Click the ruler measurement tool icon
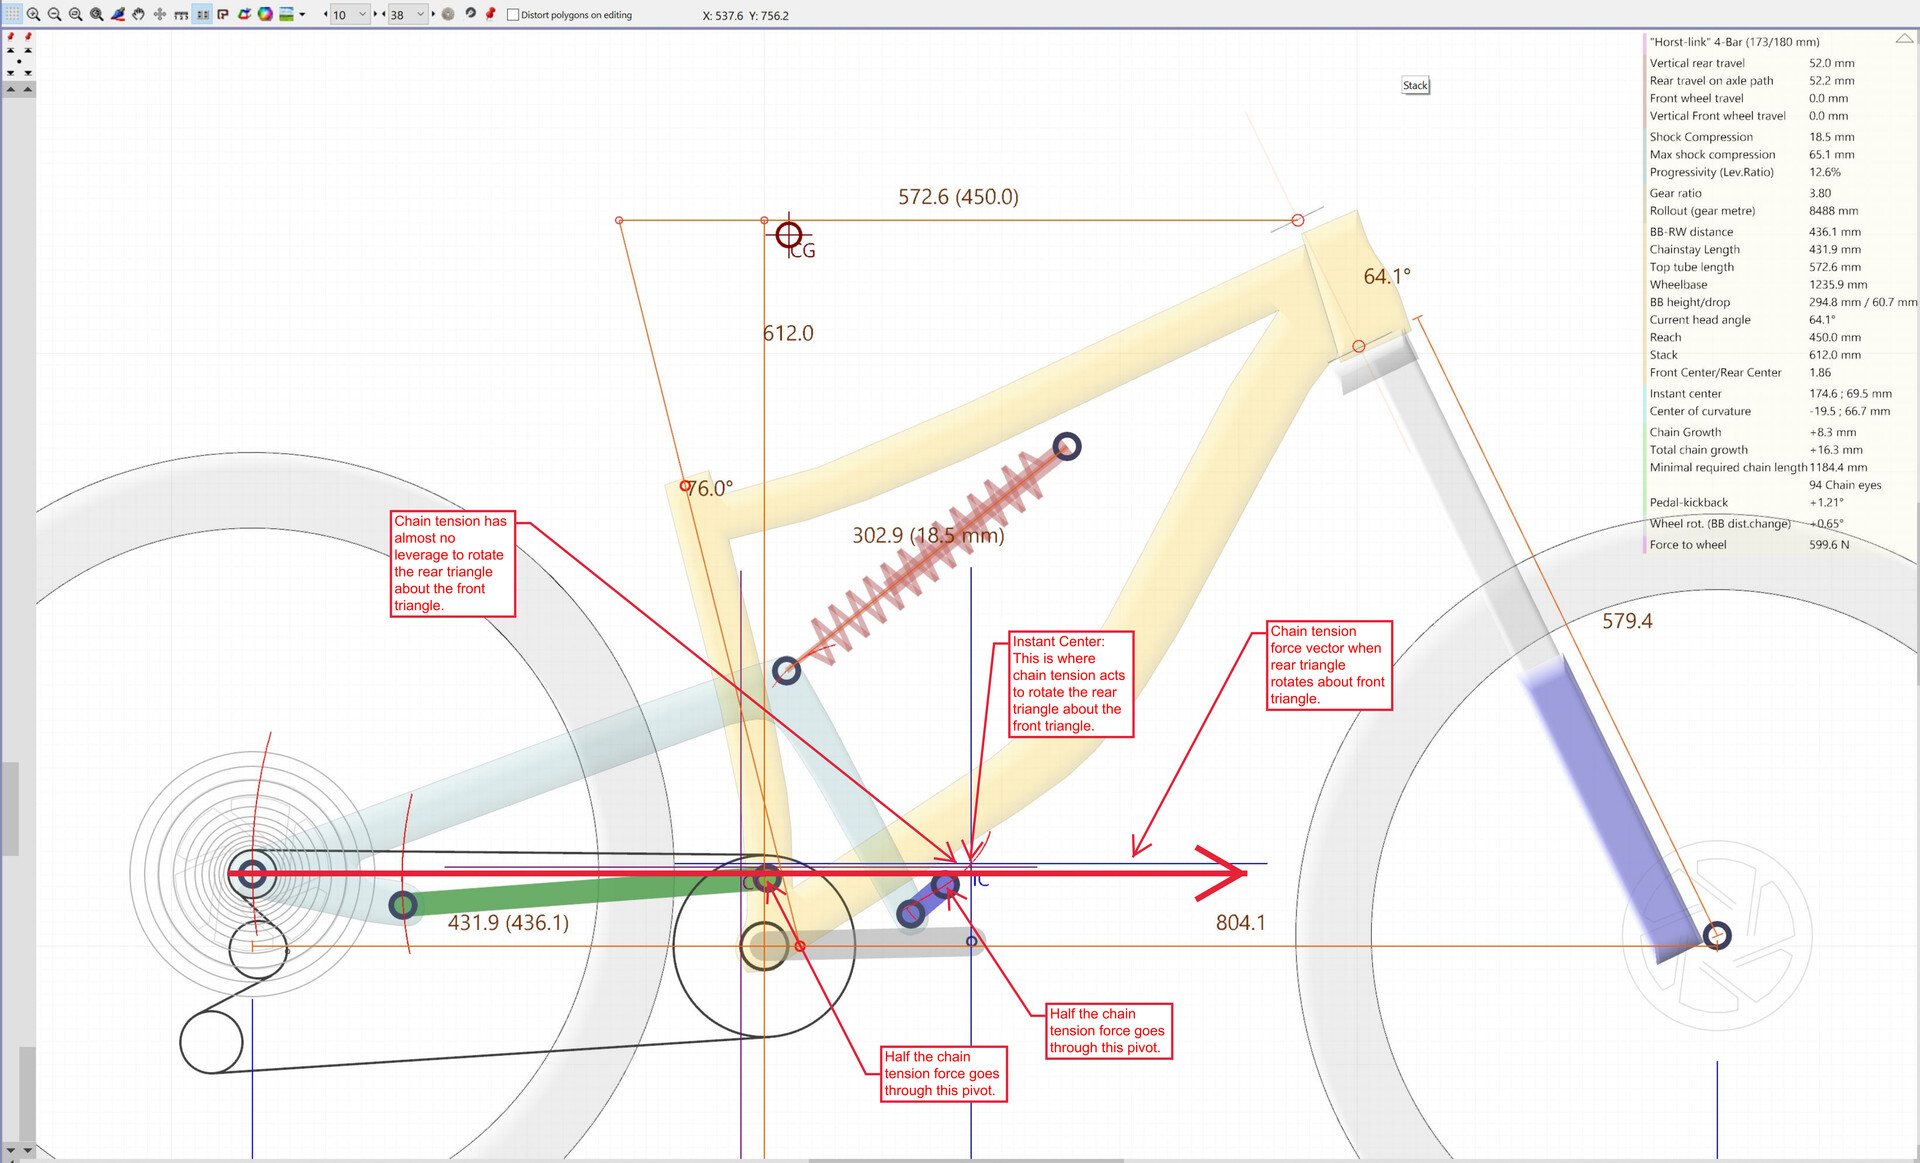This screenshot has width=1920, height=1163. 181,14
